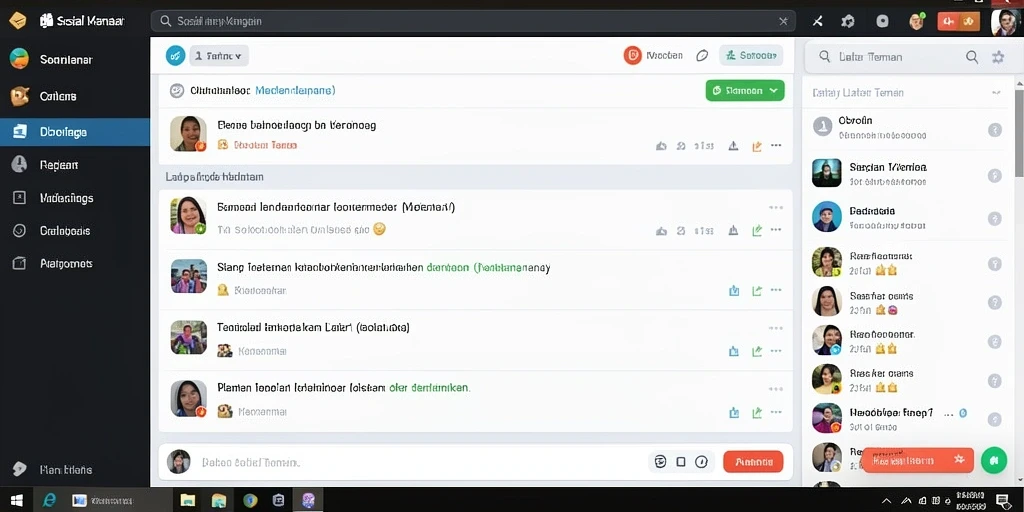Image resolution: width=1024 pixels, height=512 pixels.
Task: Focus the top search bar field
Action: click(473, 21)
